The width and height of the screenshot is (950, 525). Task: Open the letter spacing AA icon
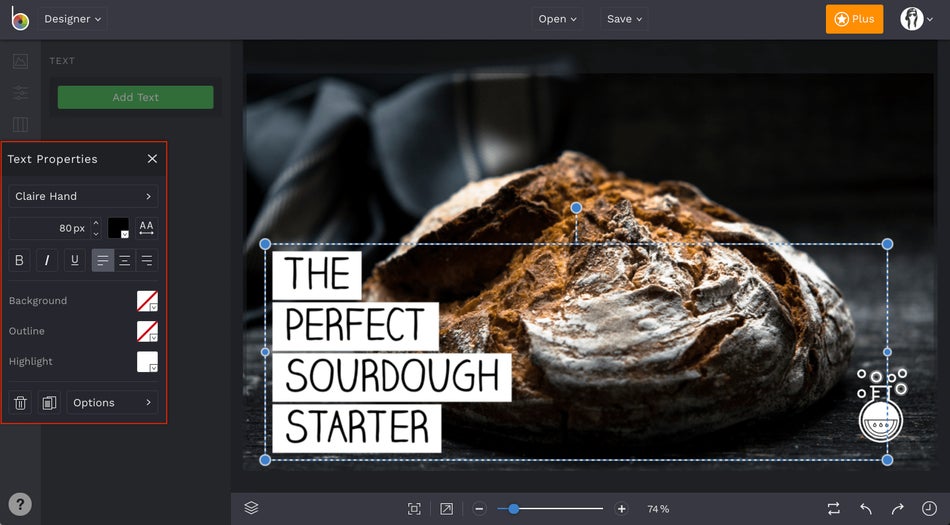pyautogui.click(x=147, y=228)
